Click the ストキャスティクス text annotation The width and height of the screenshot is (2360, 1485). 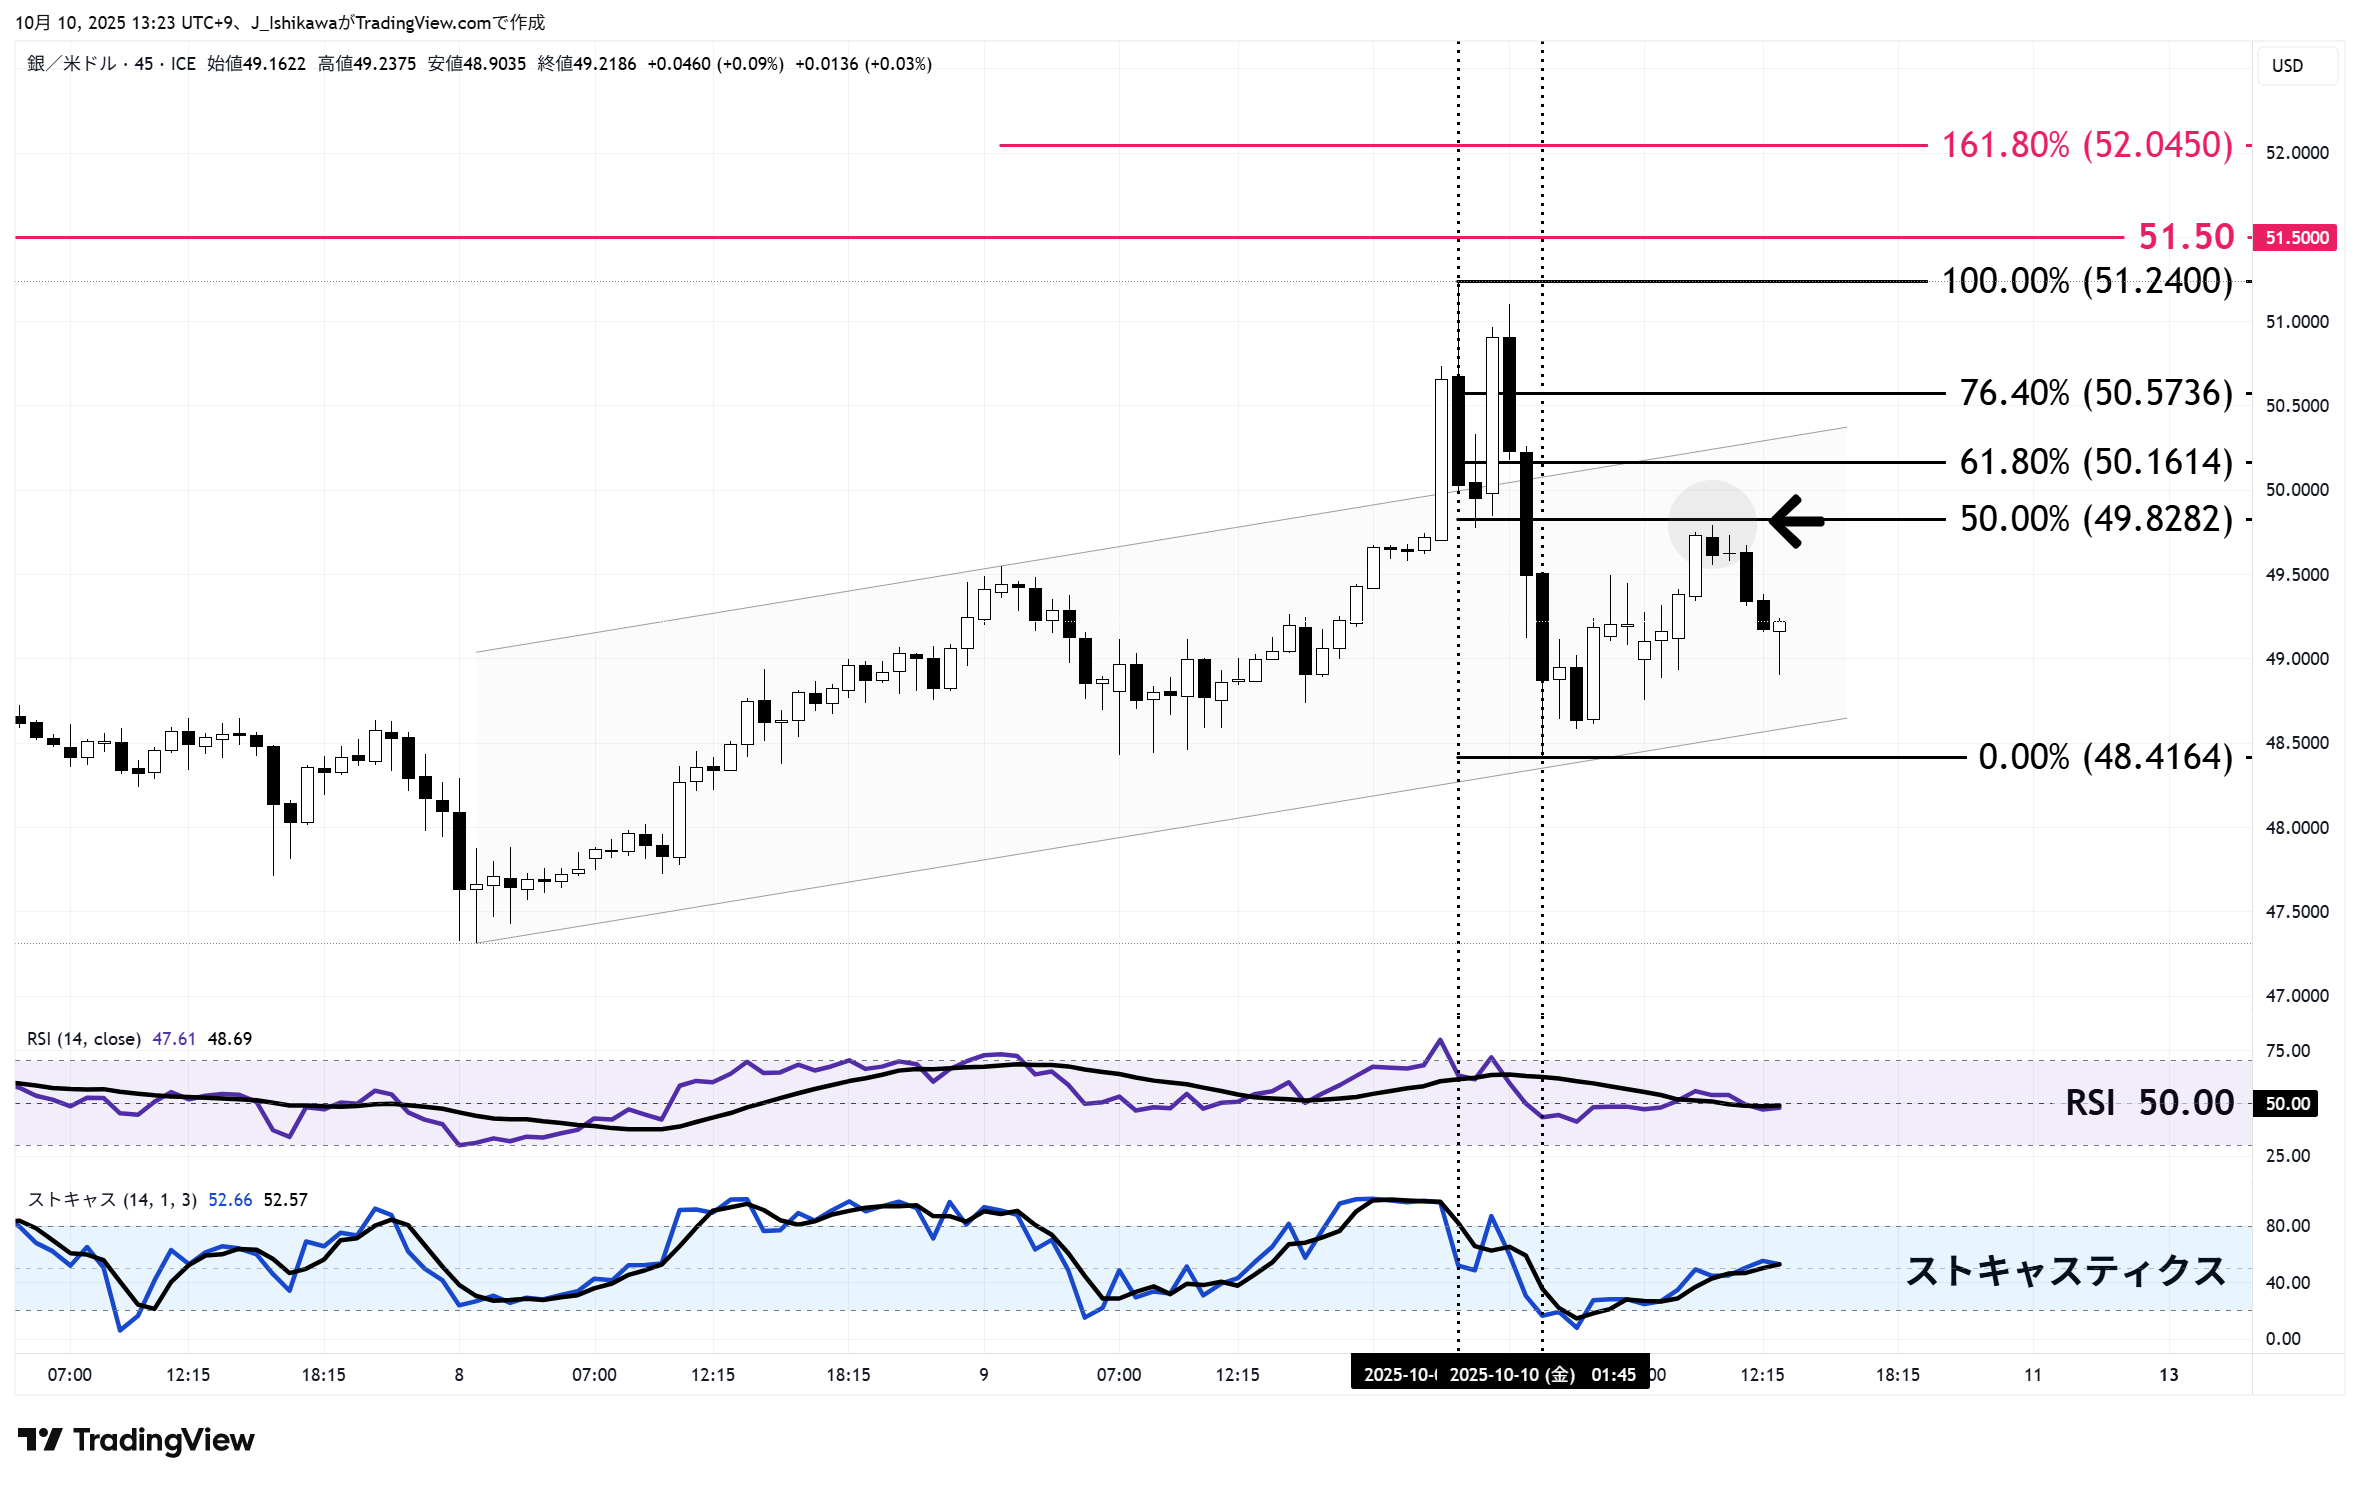pos(2065,1271)
